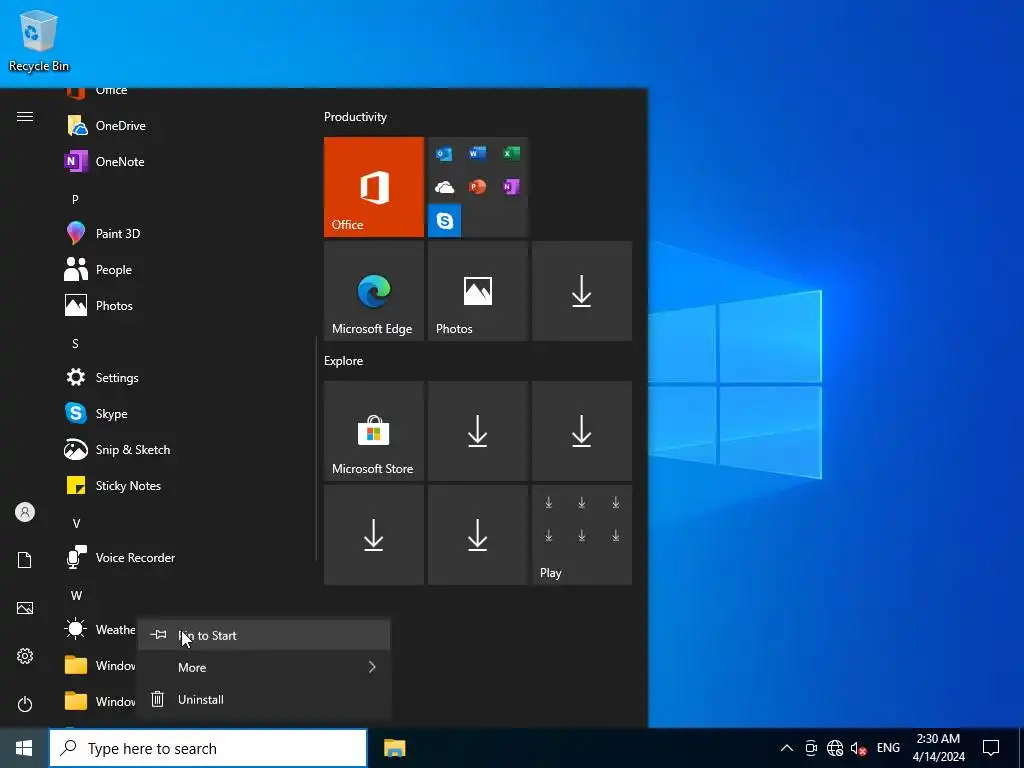Select Uninstall in the context menu
Viewport: 1024px width, 768px height.
click(264, 699)
